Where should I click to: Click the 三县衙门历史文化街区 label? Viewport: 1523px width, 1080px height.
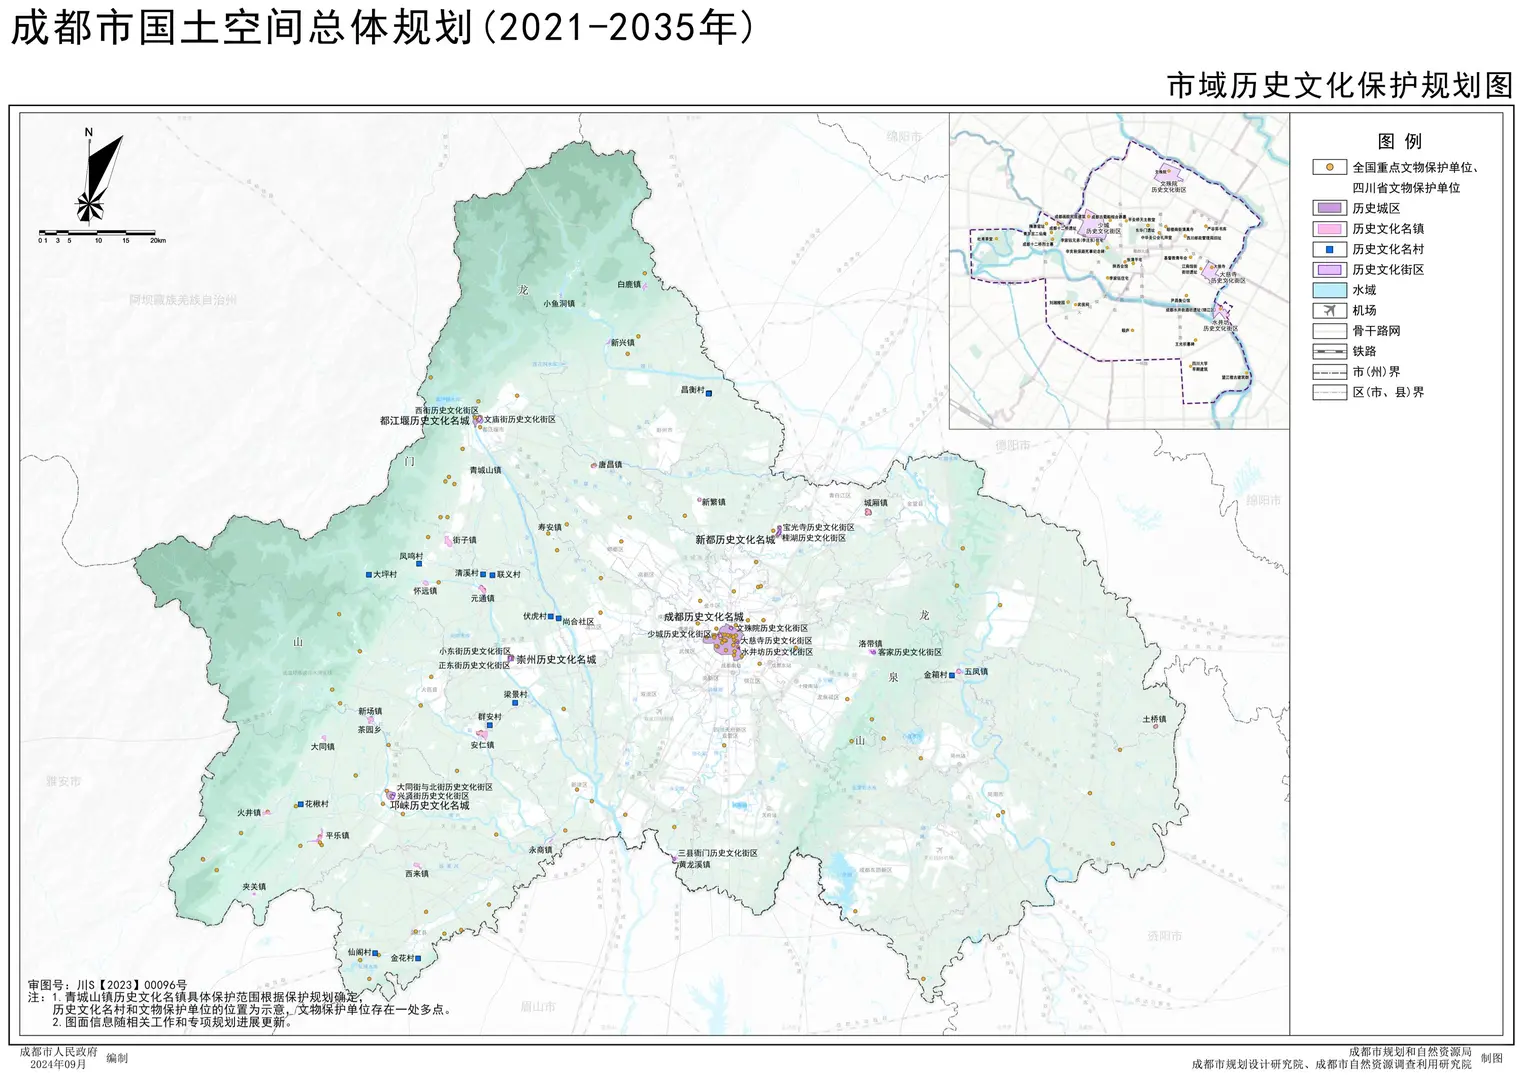coord(718,853)
